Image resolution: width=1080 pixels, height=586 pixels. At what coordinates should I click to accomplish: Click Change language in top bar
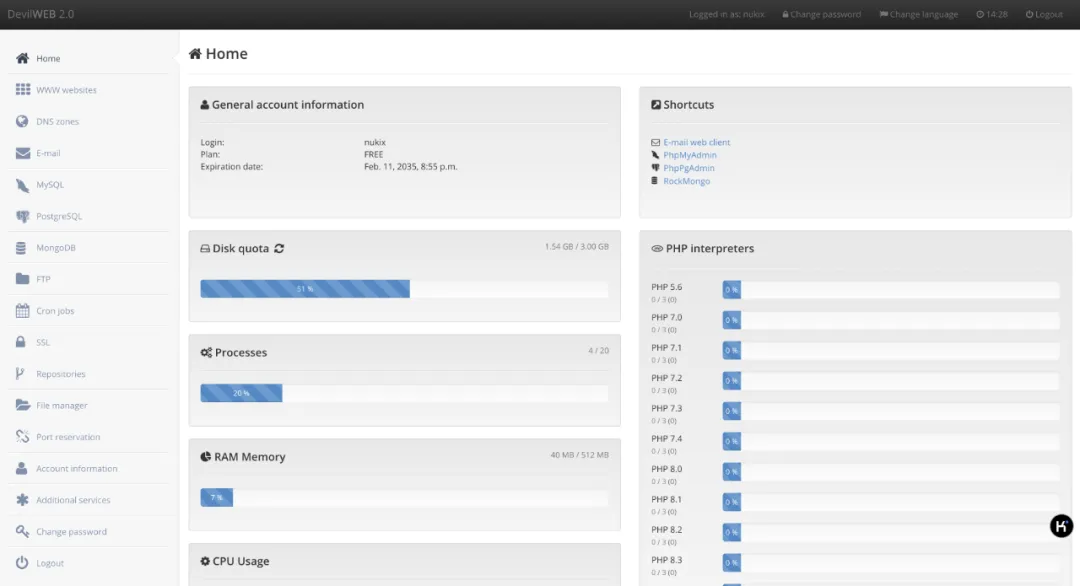918,14
